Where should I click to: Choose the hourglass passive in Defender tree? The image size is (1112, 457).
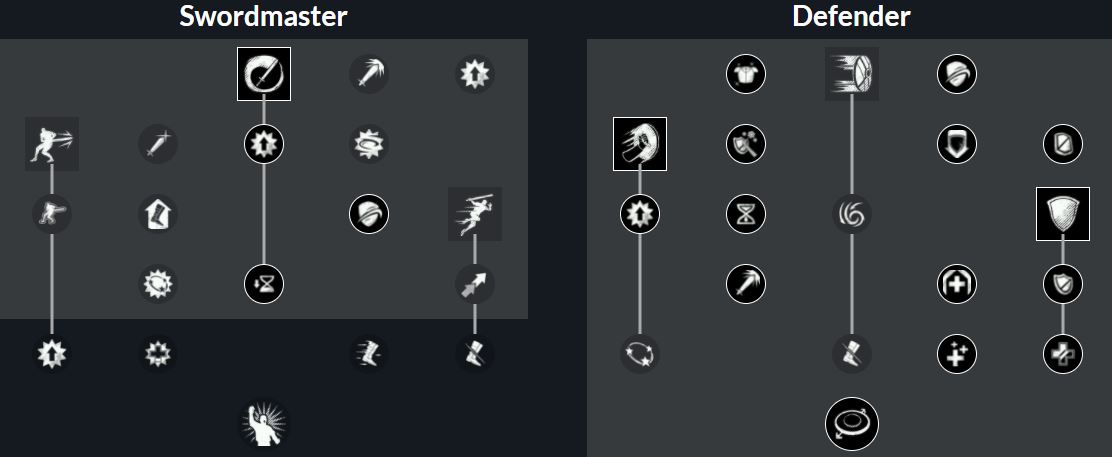pyautogui.click(x=746, y=214)
